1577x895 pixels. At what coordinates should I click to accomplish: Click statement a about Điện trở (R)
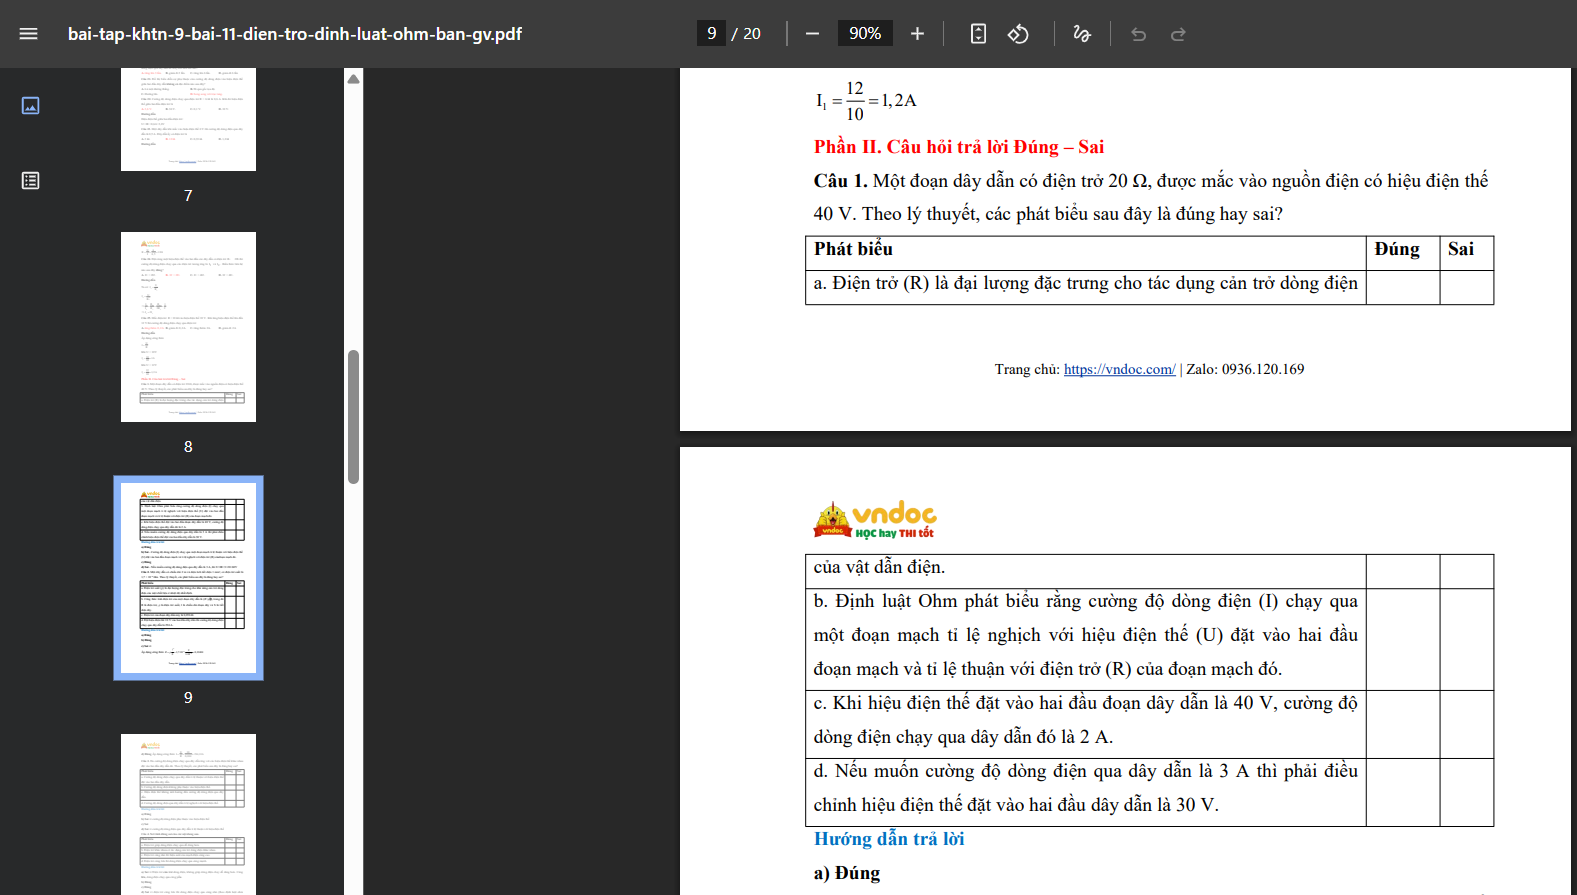pos(1085,284)
